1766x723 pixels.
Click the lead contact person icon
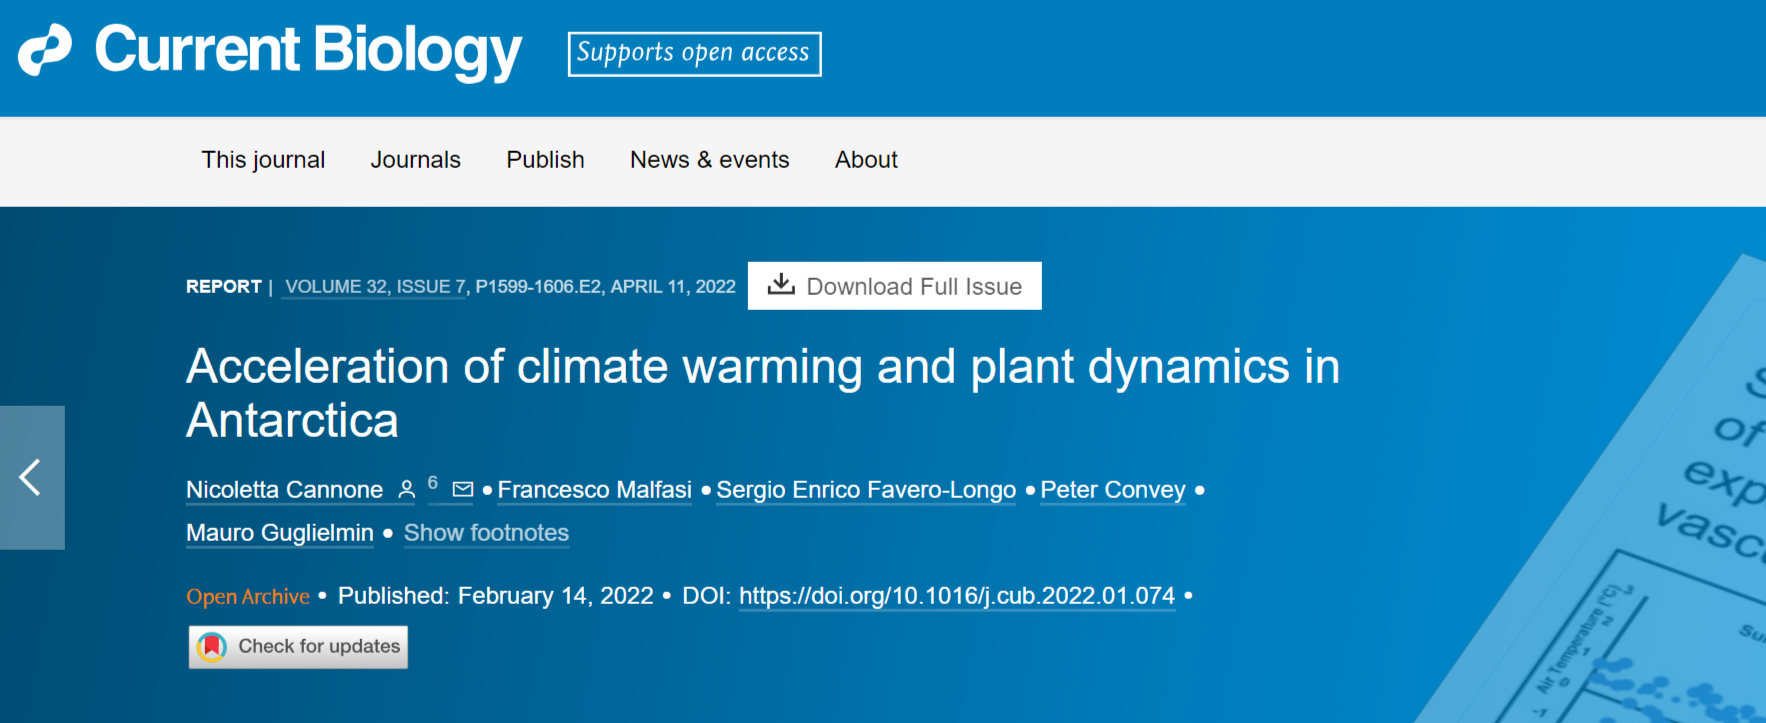406,490
